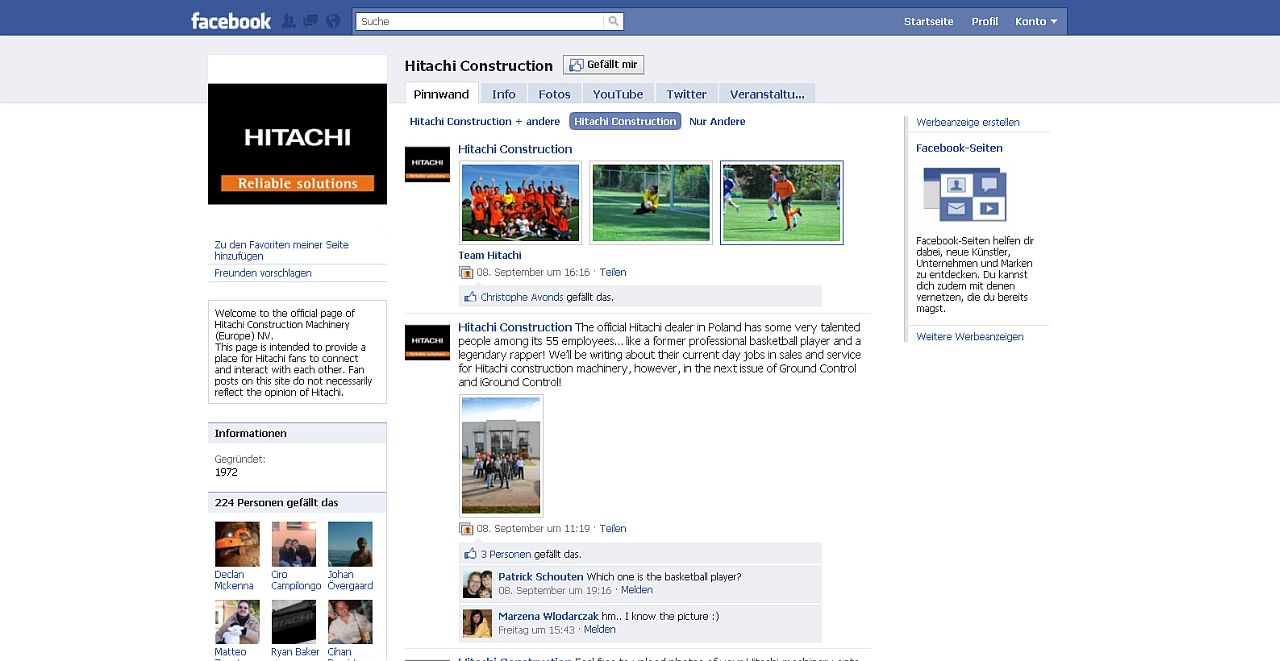Click Melden on Patrick Schouten's comment
Viewport: 1280px width, 661px height.
637,590
